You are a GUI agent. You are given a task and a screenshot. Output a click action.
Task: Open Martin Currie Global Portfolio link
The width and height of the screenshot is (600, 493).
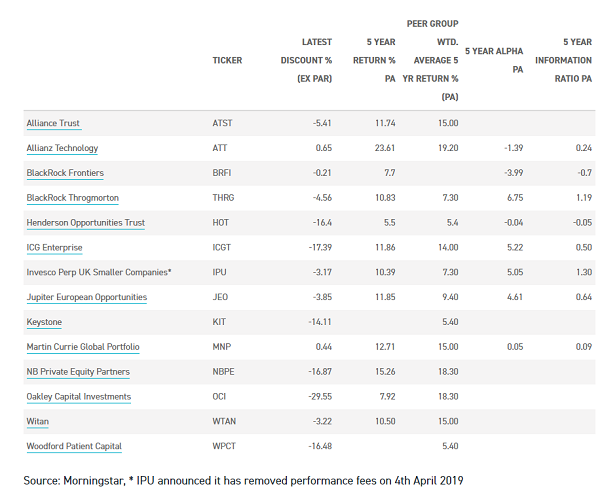[83, 347]
